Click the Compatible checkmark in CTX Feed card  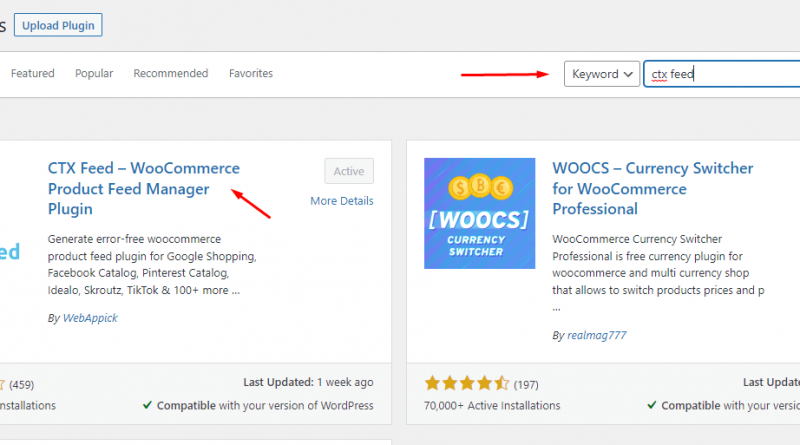(147, 406)
